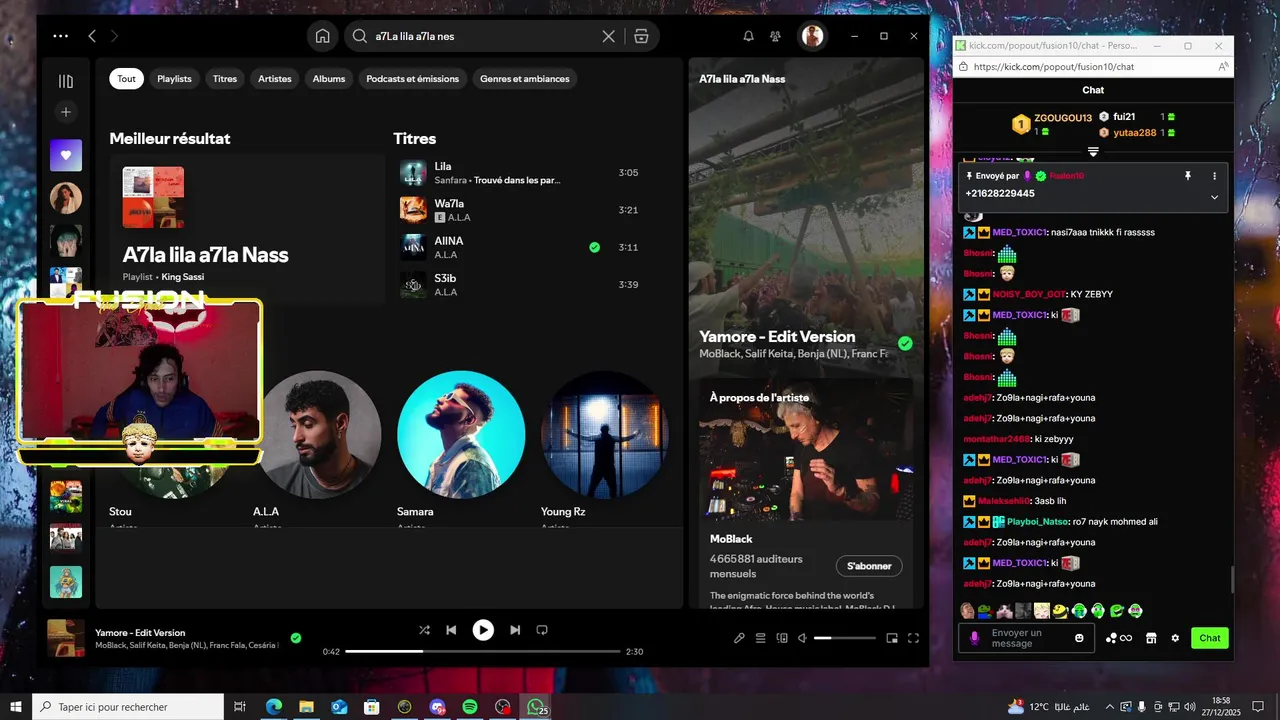The height and width of the screenshot is (720, 1280).
Task: Collapse the Kick gift leaderboard
Action: pos(1093,152)
